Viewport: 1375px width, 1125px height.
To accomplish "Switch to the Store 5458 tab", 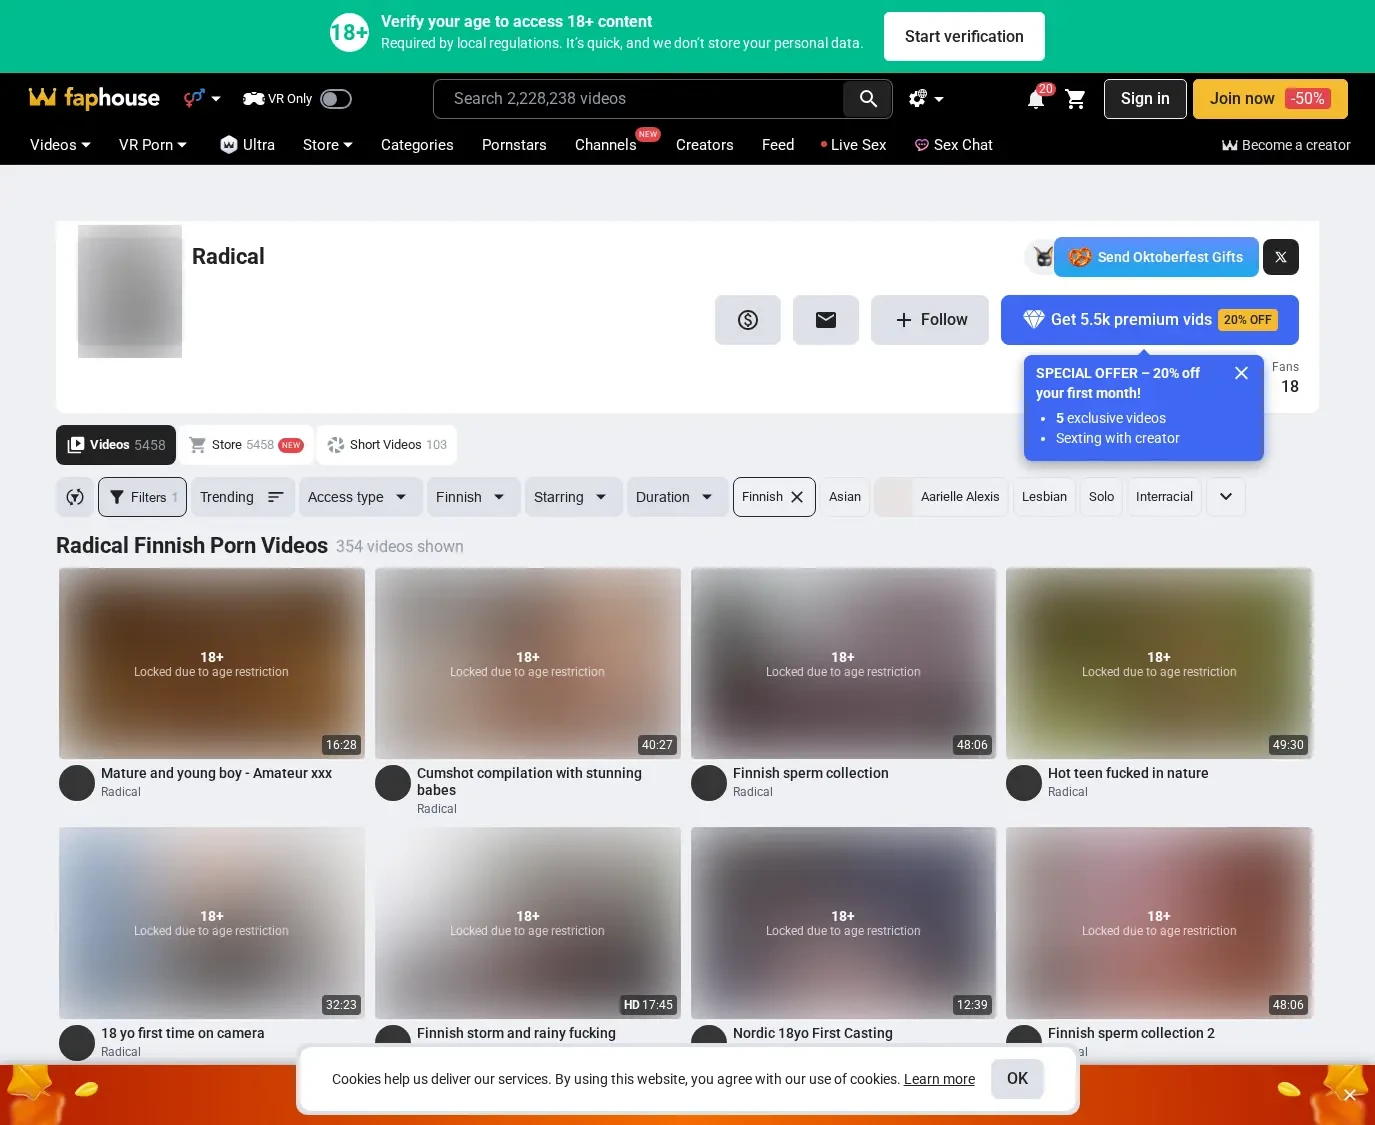I will 246,445.
